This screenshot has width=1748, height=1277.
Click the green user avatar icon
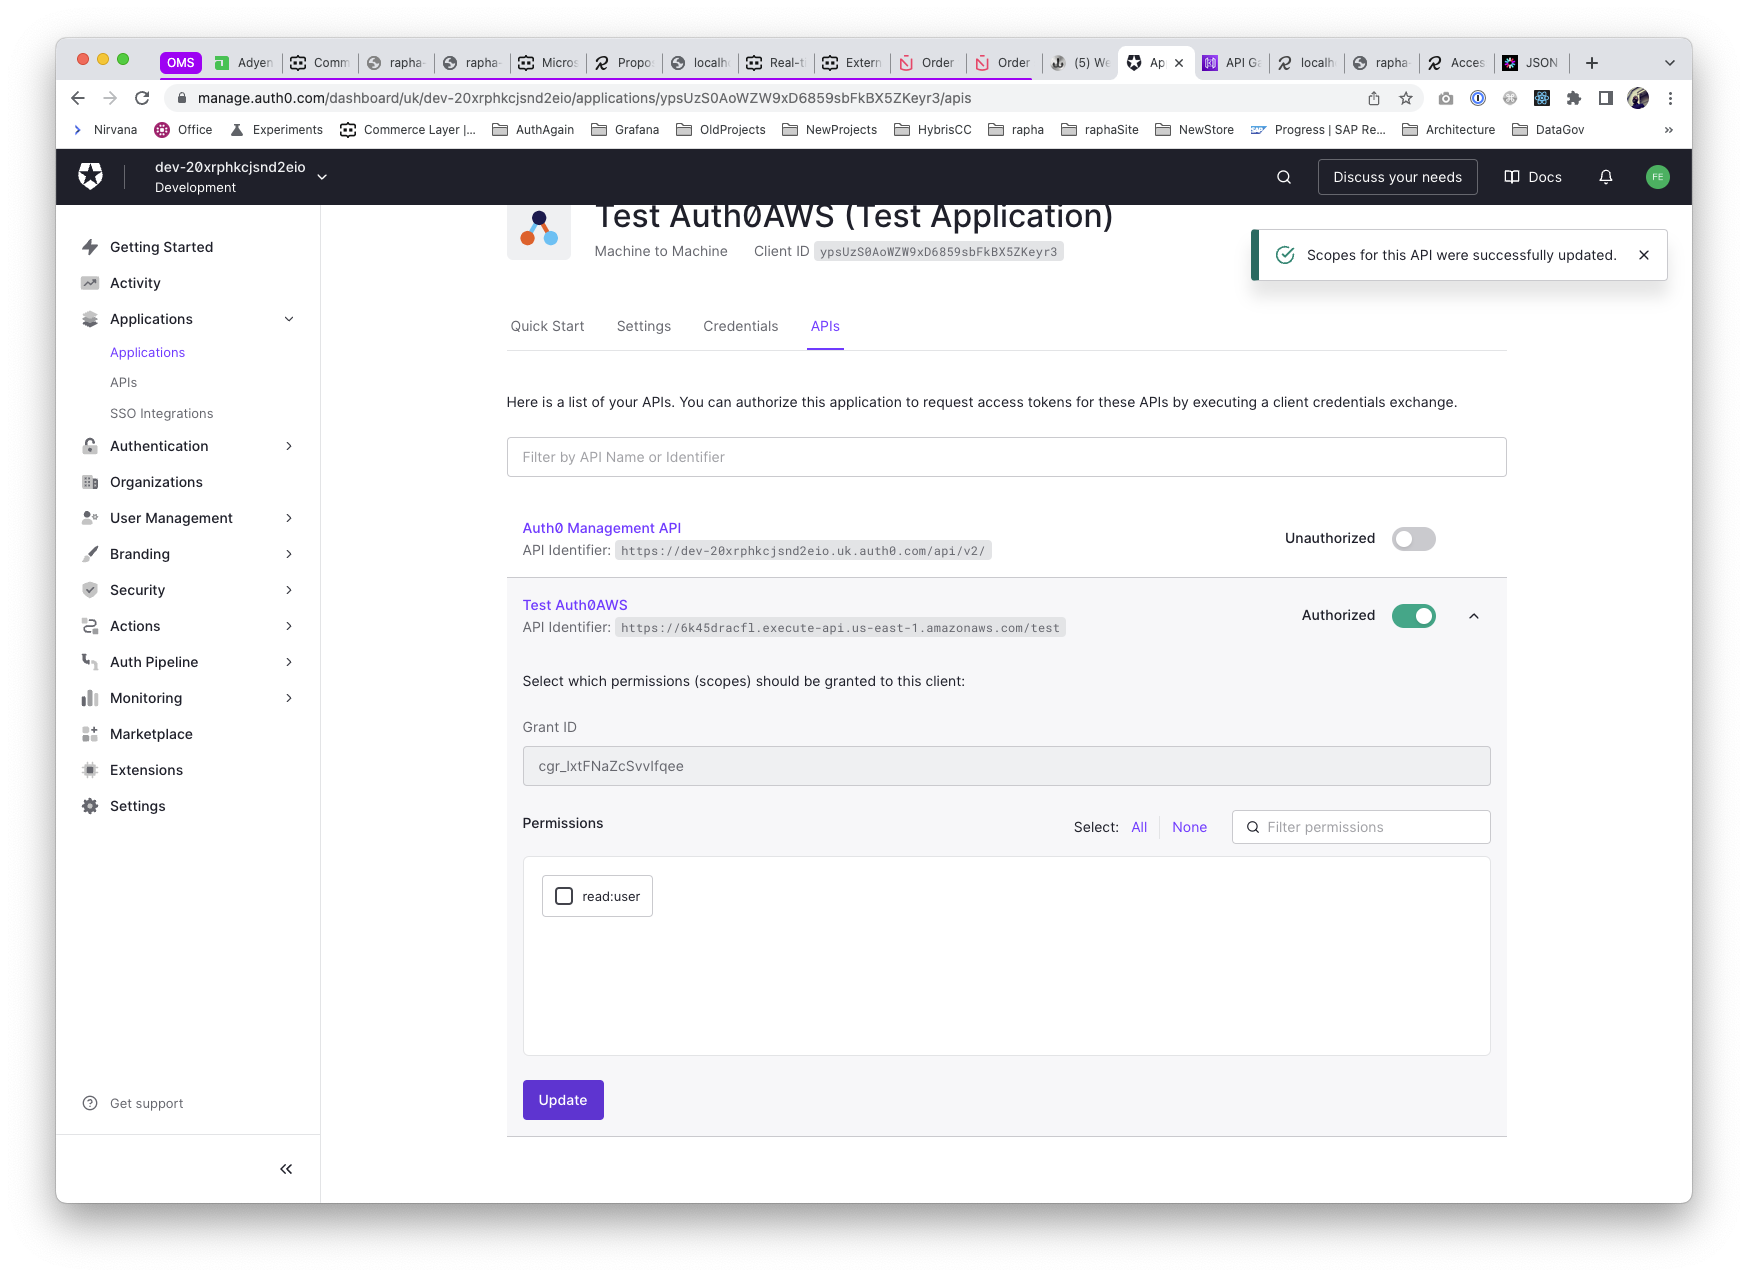(x=1657, y=177)
